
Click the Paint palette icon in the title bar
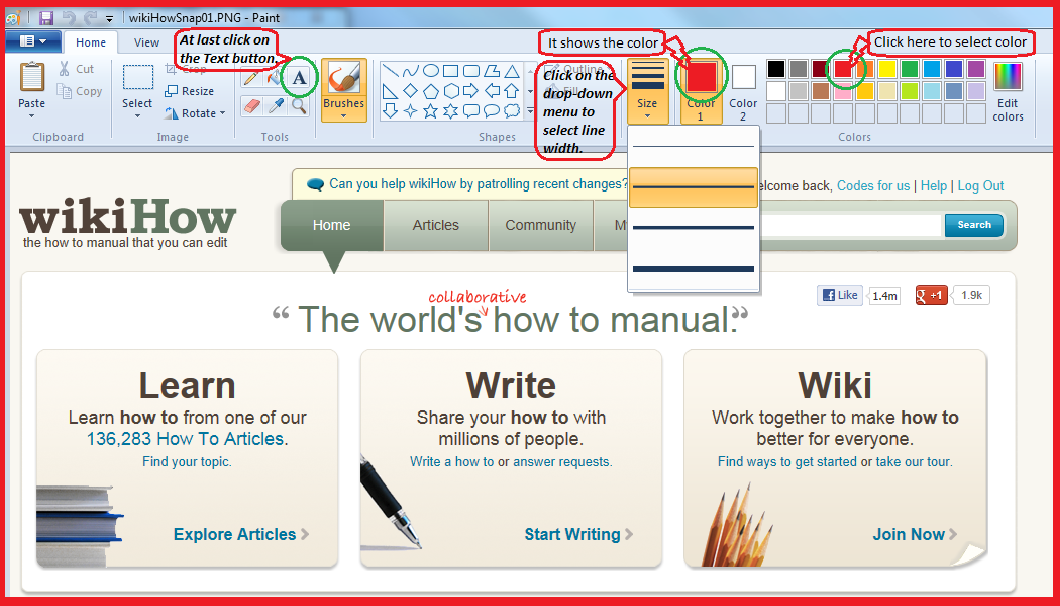click(13, 18)
